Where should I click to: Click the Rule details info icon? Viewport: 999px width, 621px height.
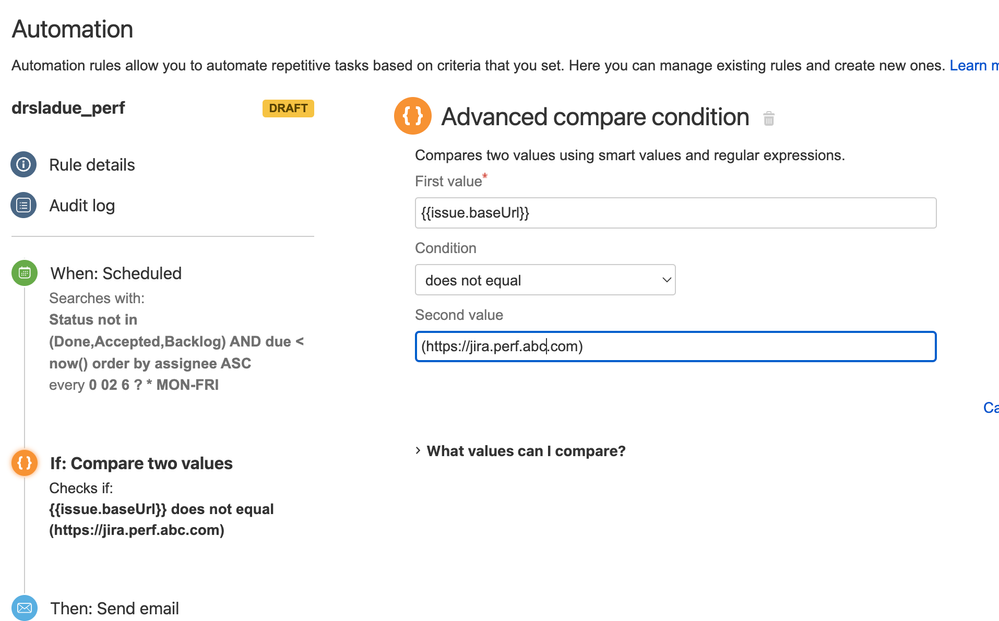(24, 164)
